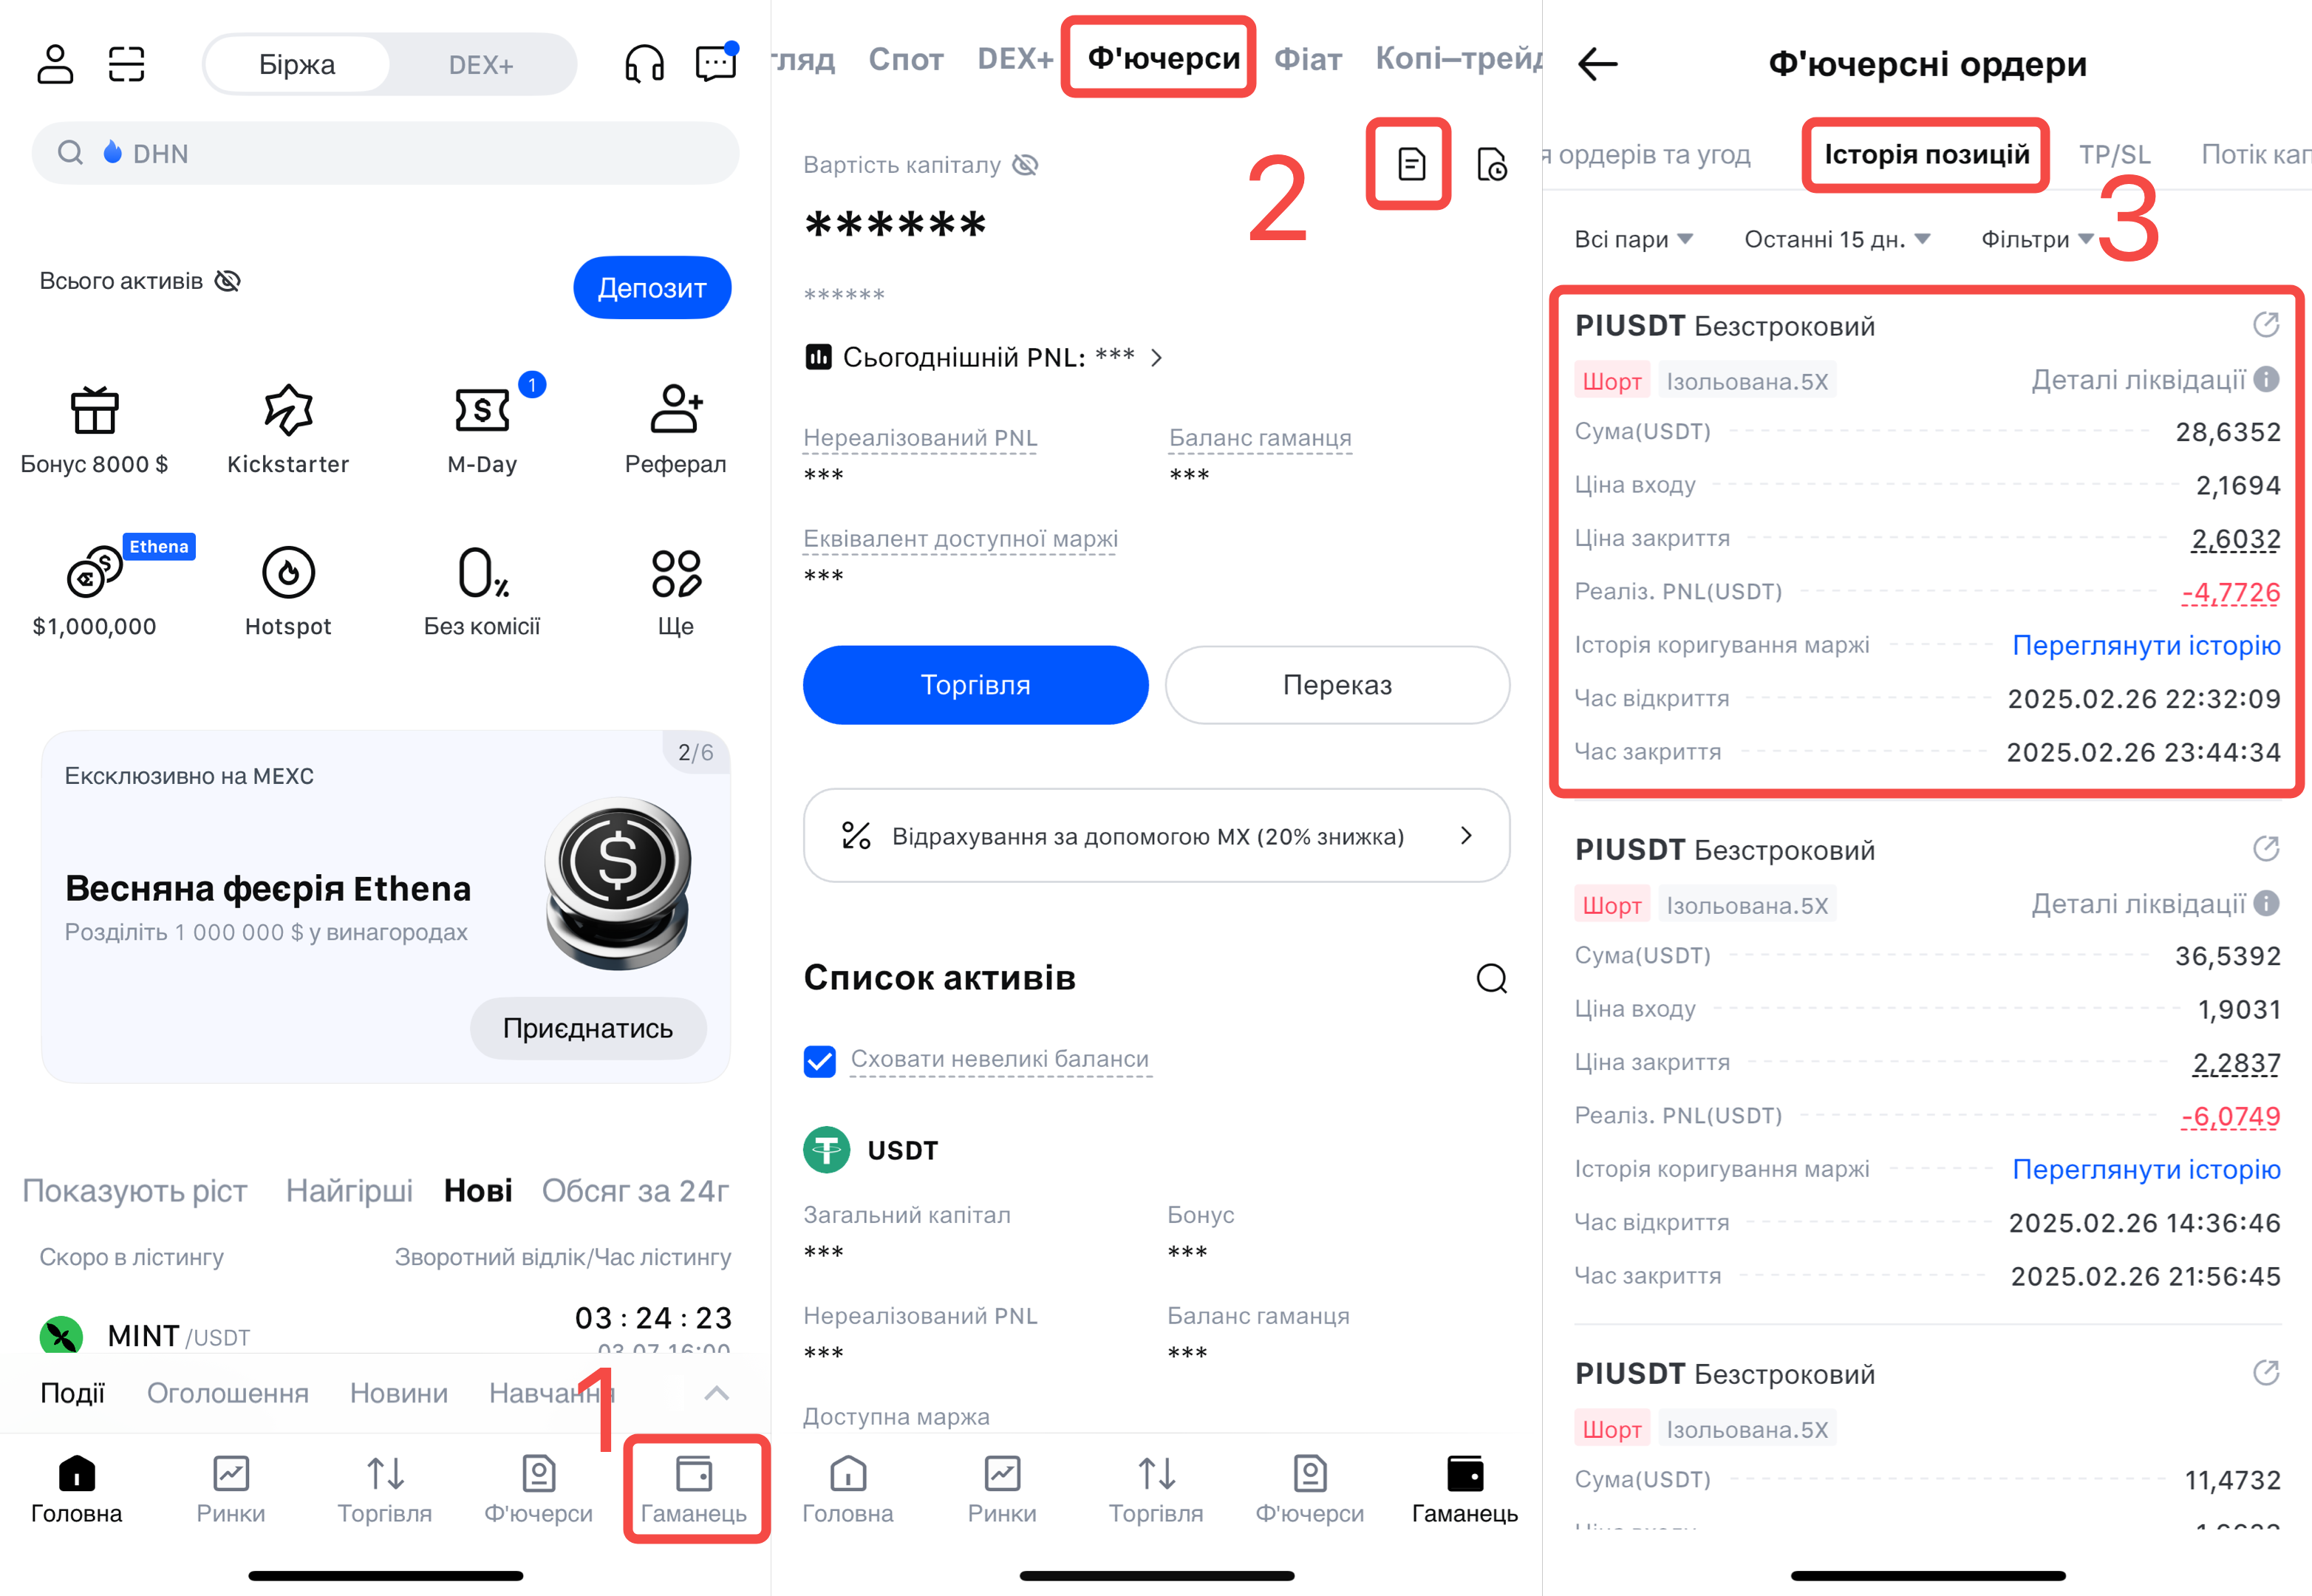Open MX deduction discount row

pyautogui.click(x=1156, y=836)
